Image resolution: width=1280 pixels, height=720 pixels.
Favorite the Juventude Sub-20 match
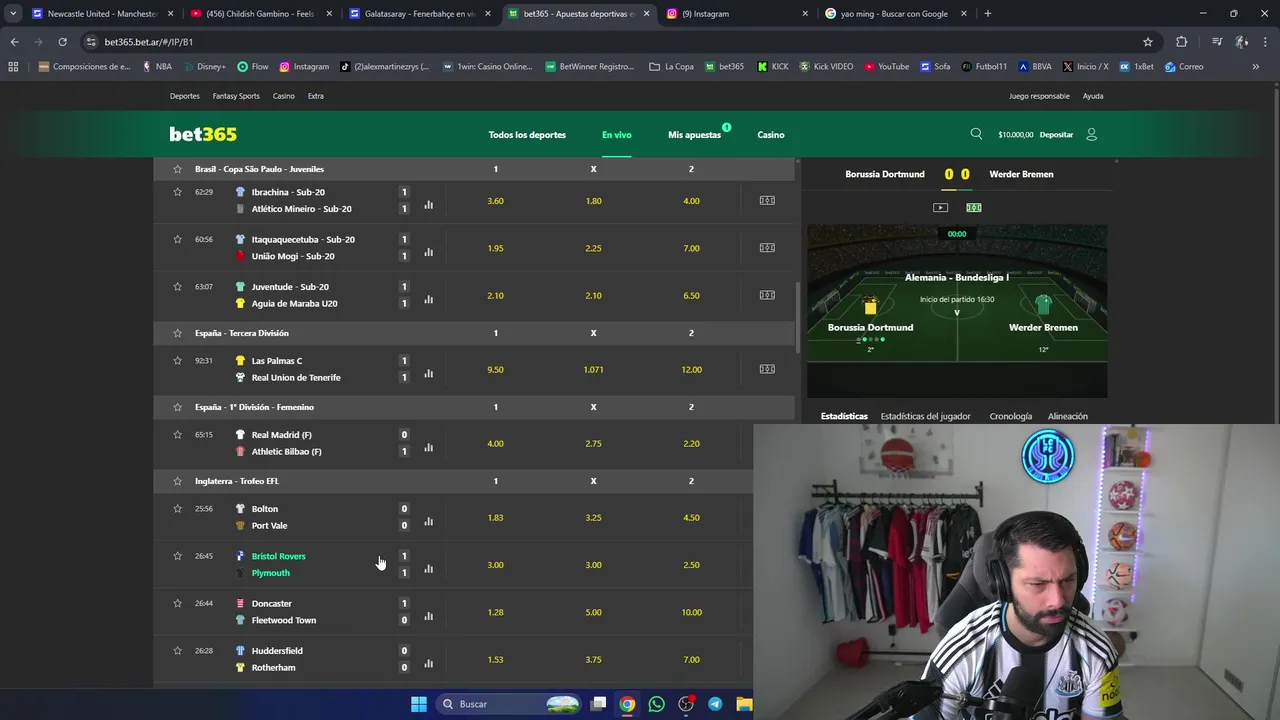coord(178,286)
